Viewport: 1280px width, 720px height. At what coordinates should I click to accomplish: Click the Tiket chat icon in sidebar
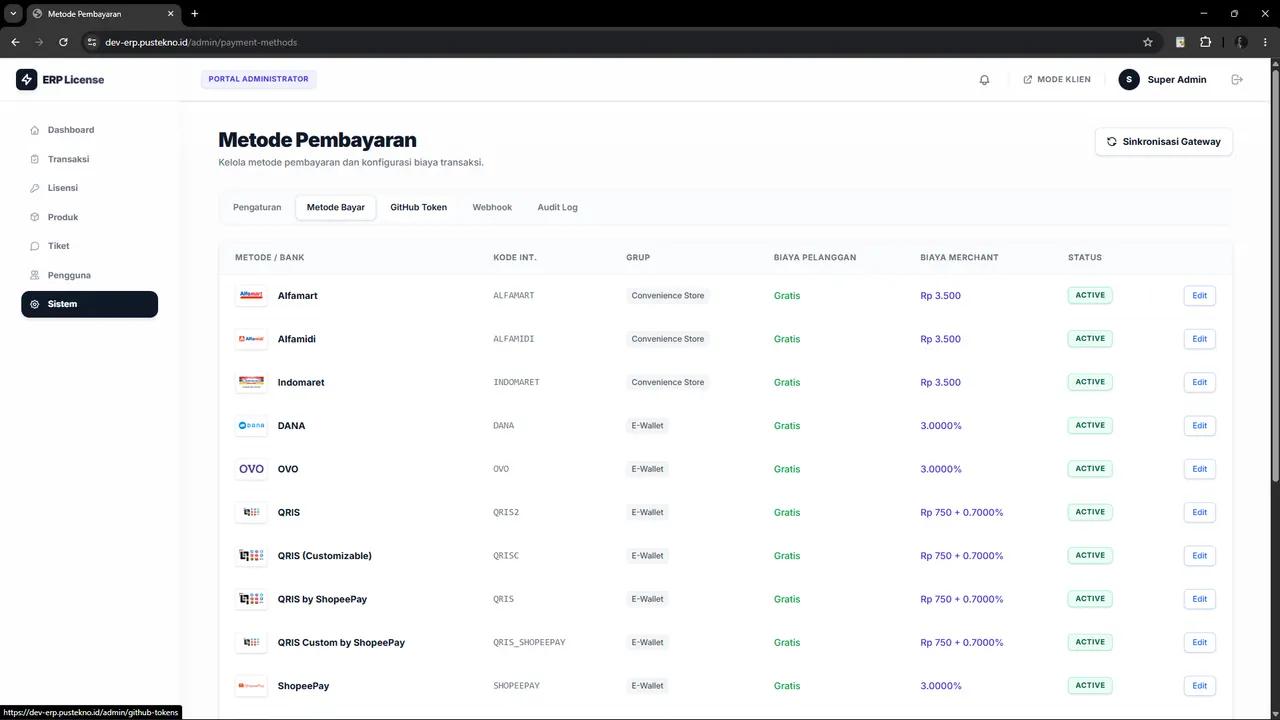35,246
